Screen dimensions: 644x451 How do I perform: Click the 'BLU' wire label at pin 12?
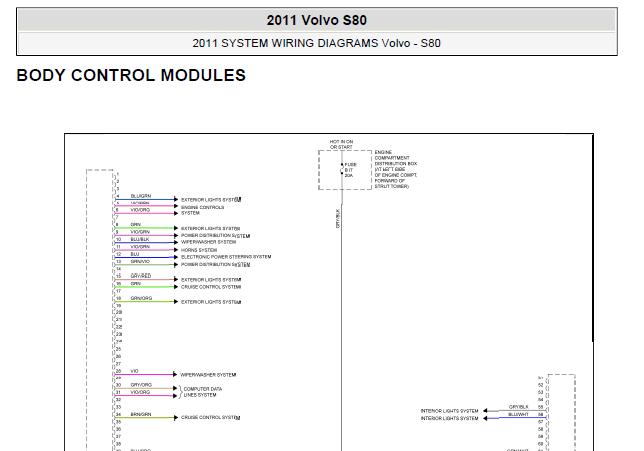(135, 254)
